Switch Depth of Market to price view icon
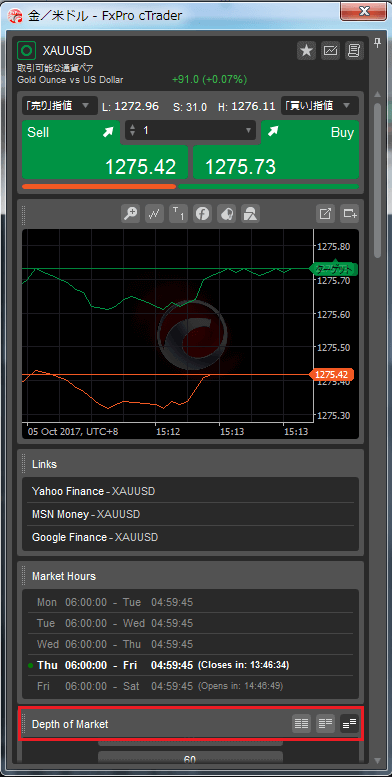Viewport: 392px width, 777px height. [326, 723]
